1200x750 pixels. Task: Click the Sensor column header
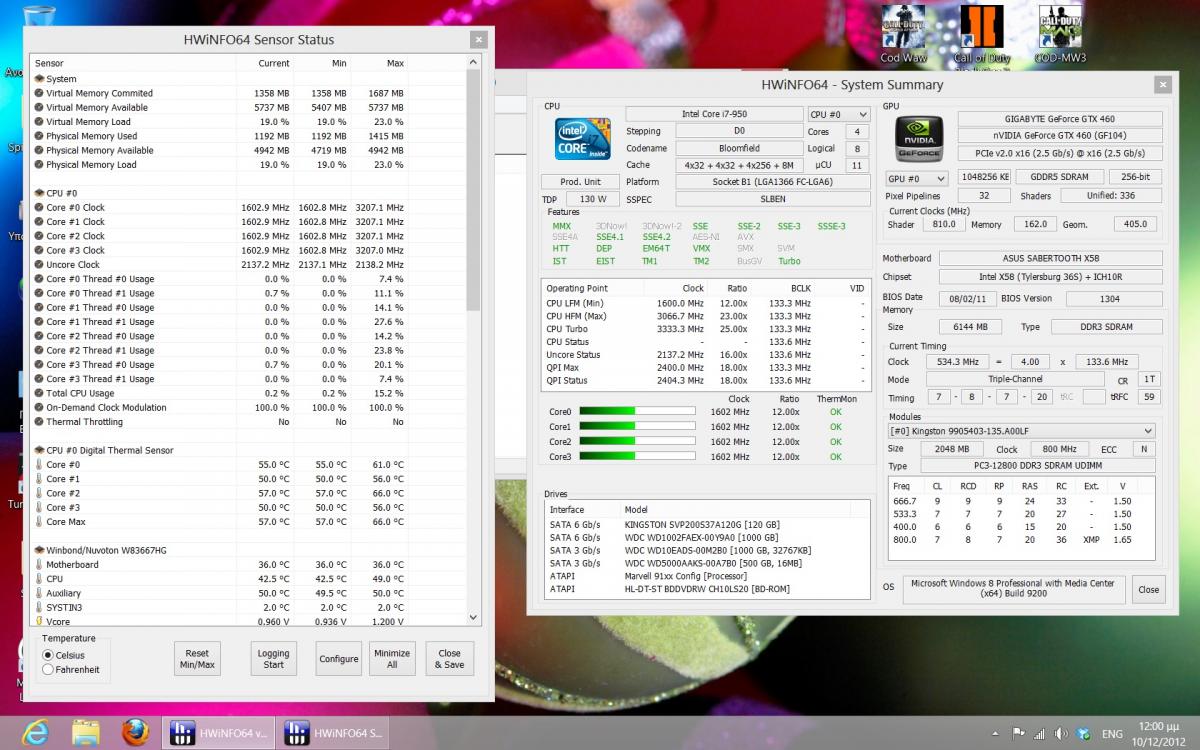133,63
